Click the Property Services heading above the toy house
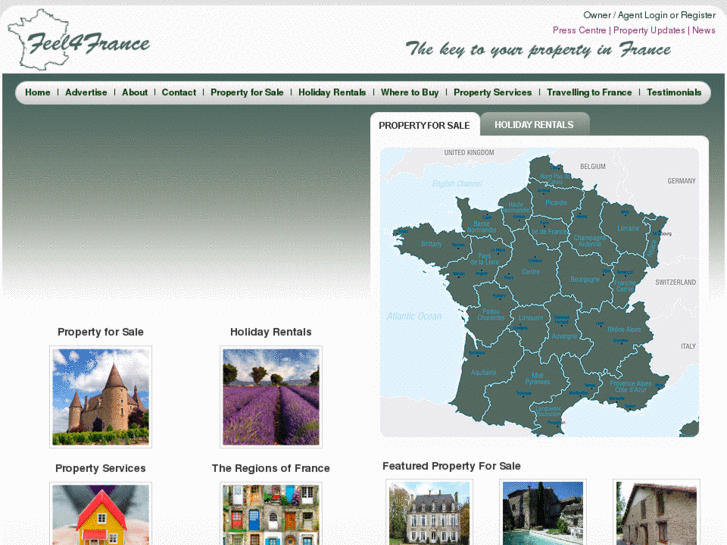Image resolution: width=727 pixels, height=545 pixels. coord(101,468)
